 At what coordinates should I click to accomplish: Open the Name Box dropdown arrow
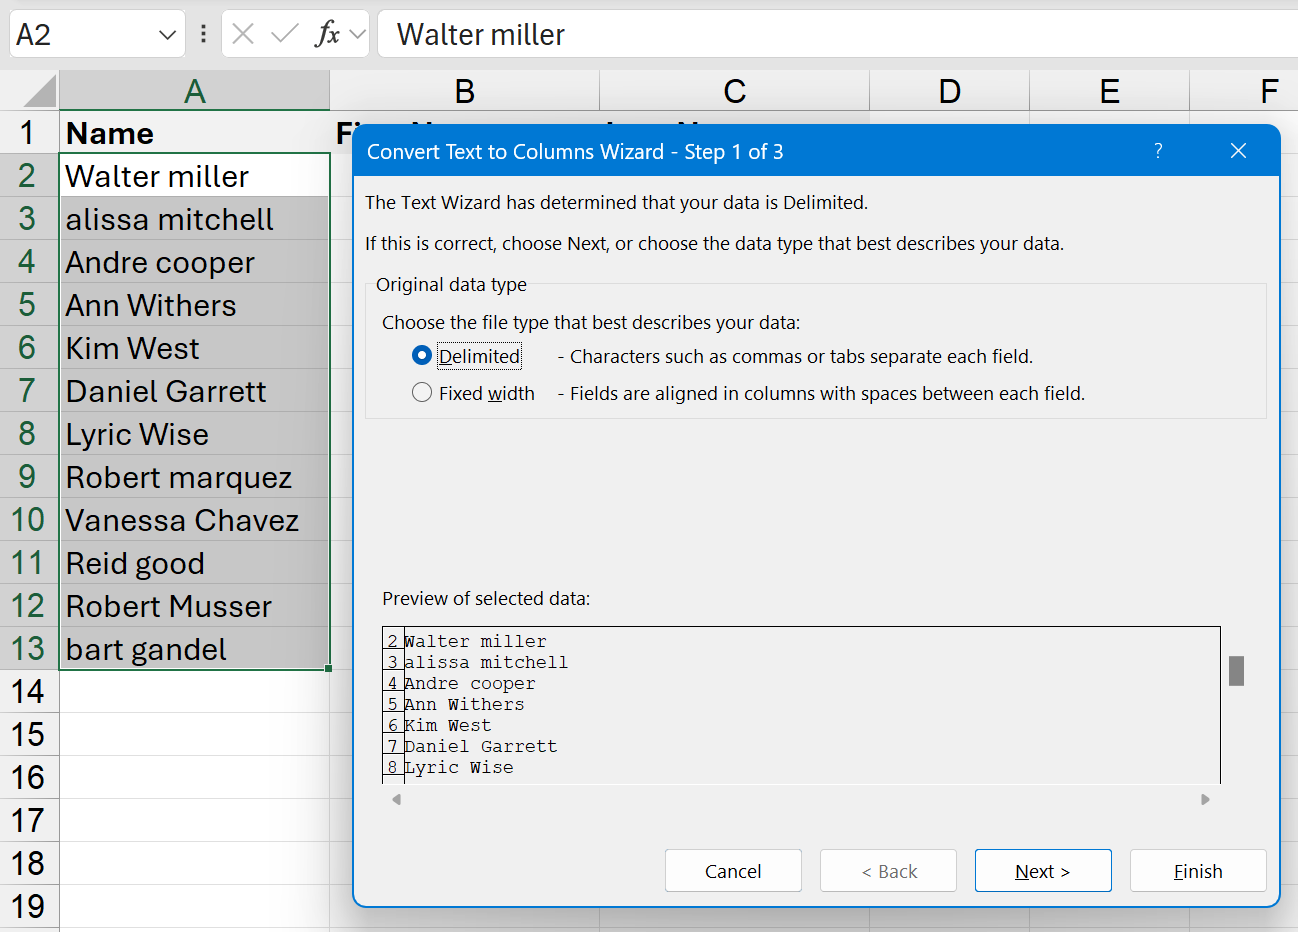point(167,35)
